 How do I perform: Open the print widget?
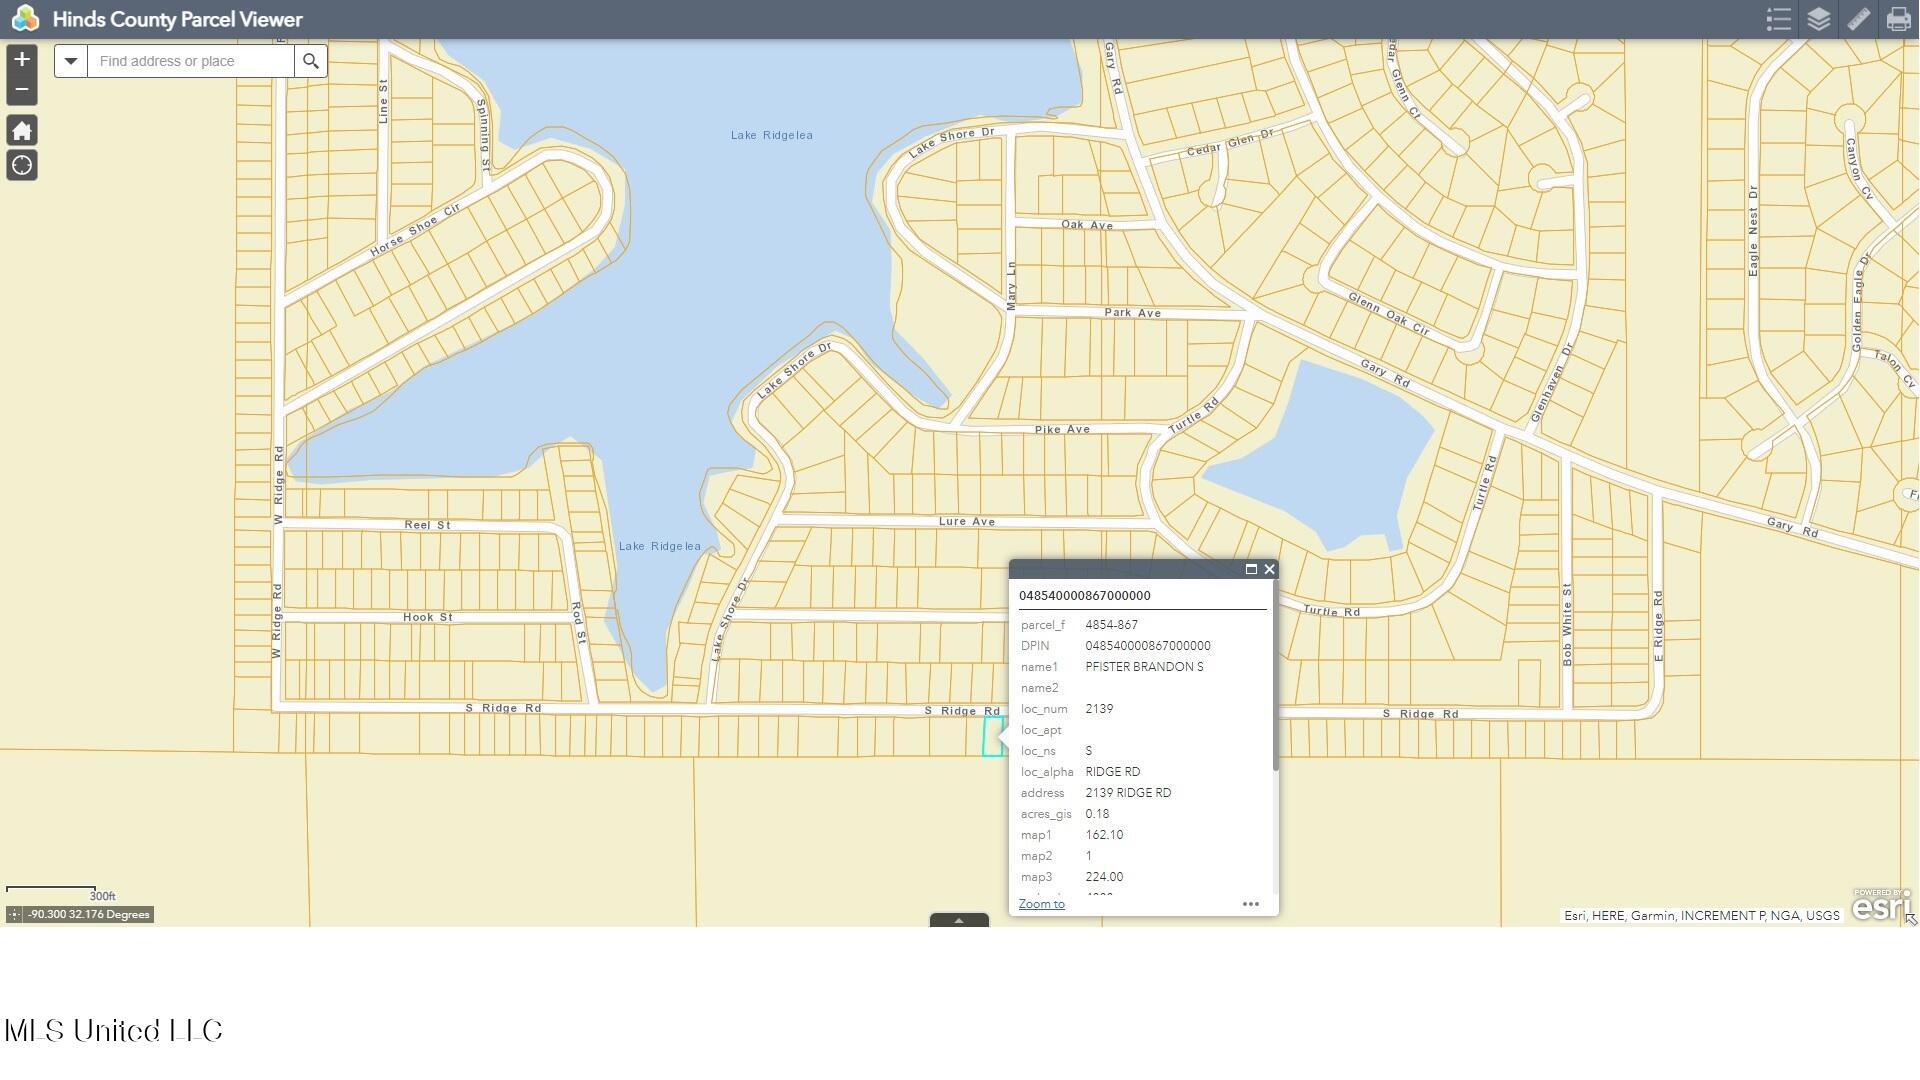tap(1899, 19)
